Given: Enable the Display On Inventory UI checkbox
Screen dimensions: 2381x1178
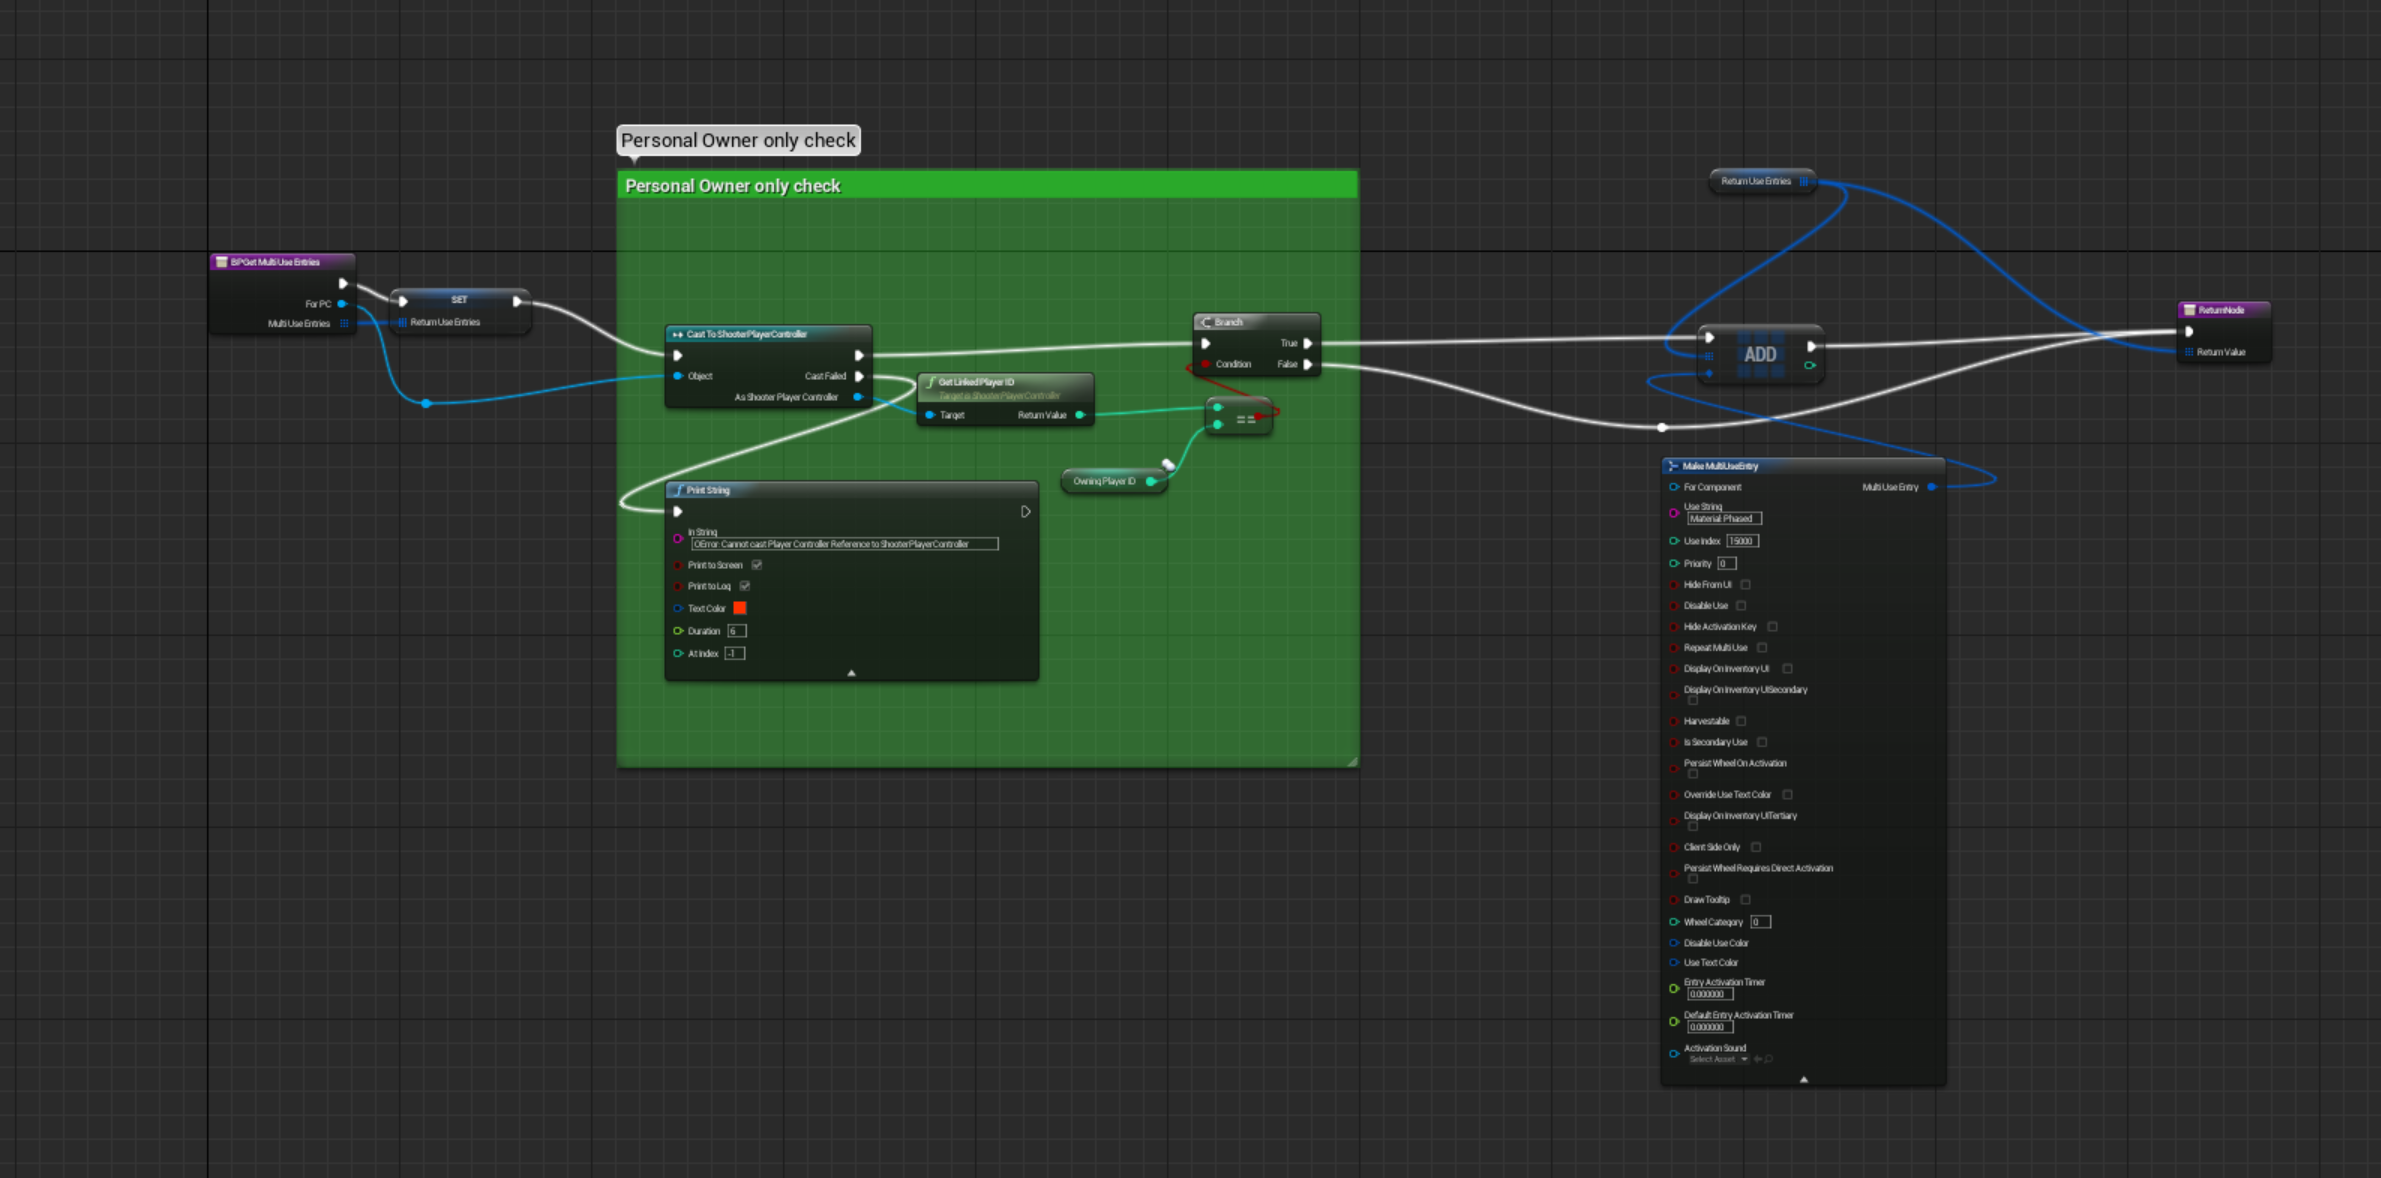Looking at the screenshot, I should click(x=1787, y=669).
